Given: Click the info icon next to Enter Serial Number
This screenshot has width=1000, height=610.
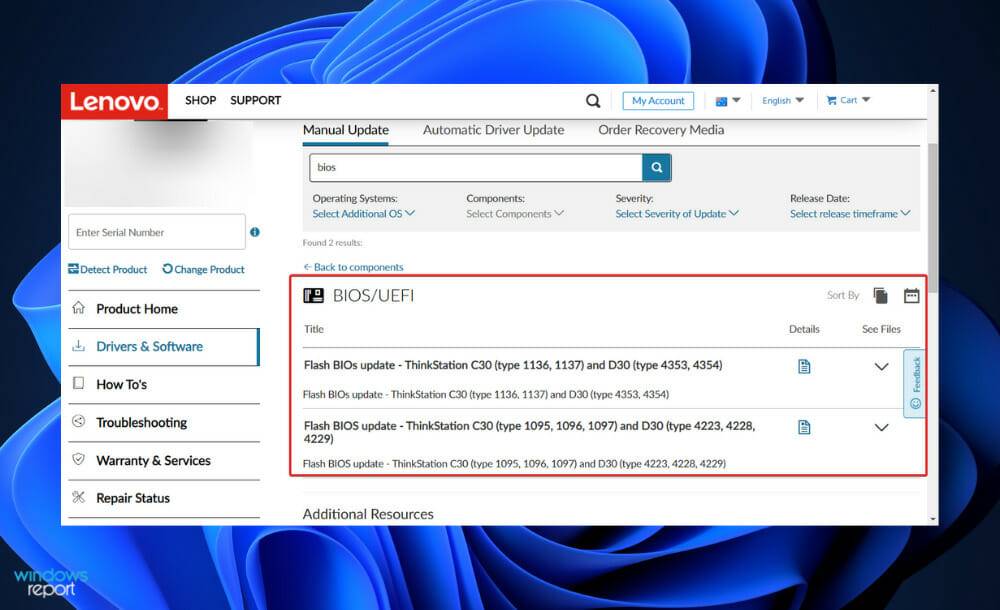Looking at the screenshot, I should (x=254, y=232).
